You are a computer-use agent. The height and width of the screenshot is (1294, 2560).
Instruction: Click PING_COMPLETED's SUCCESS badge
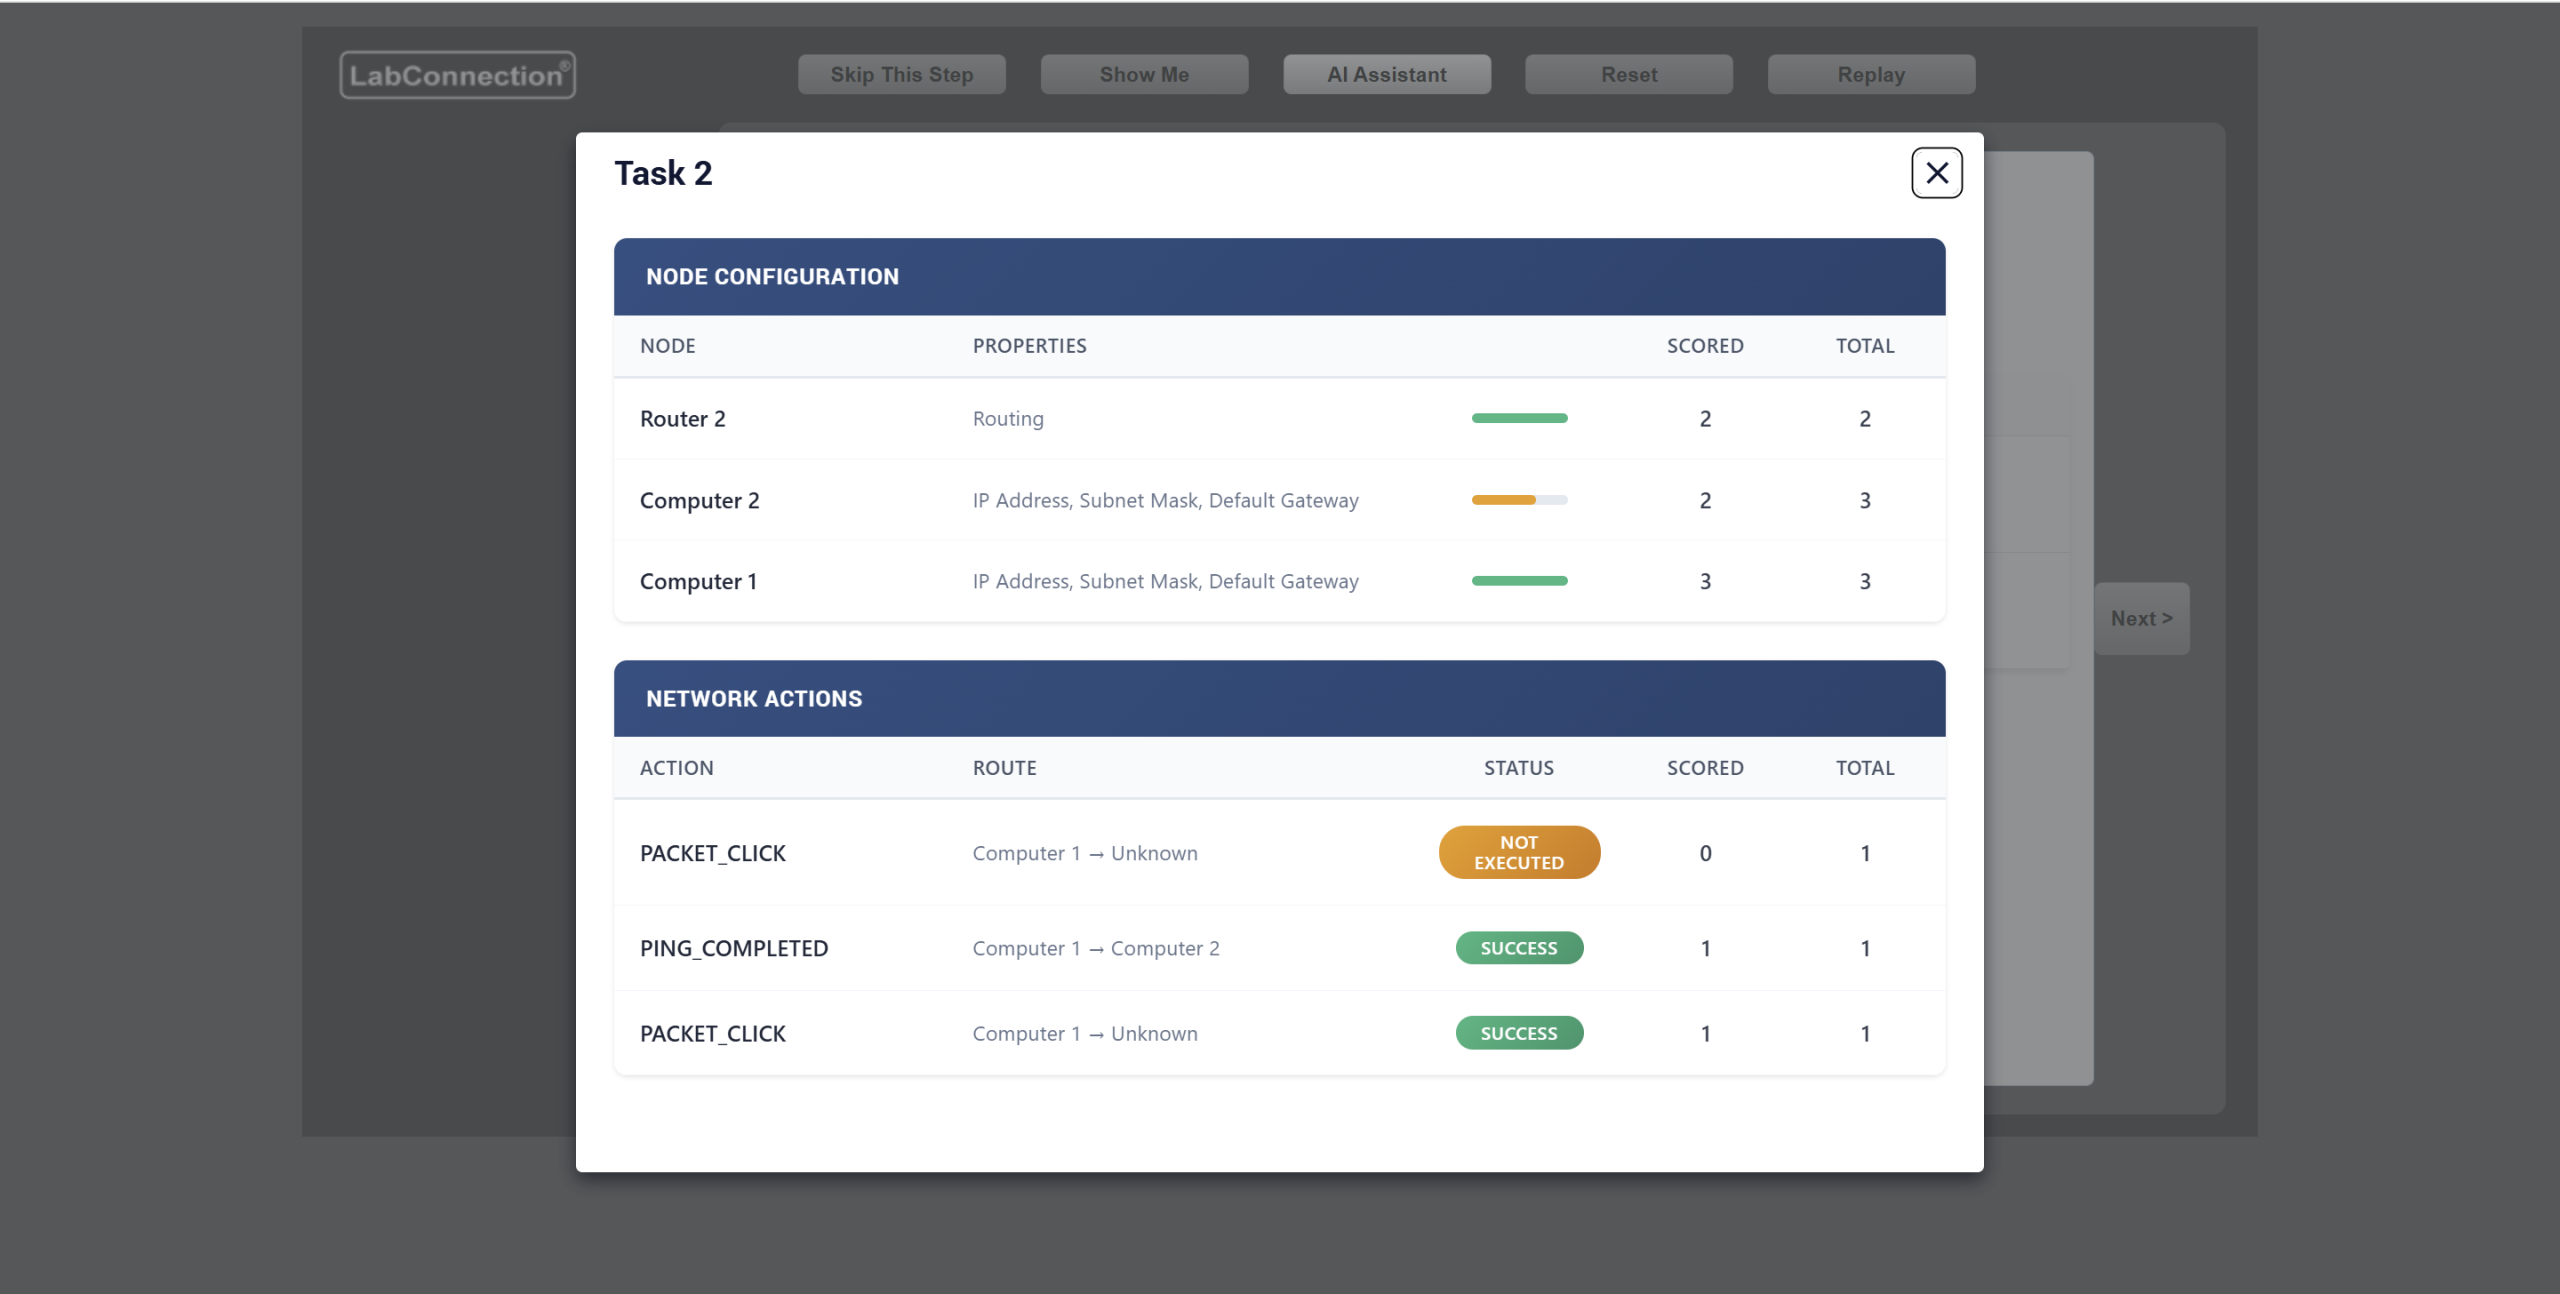tap(1518, 948)
